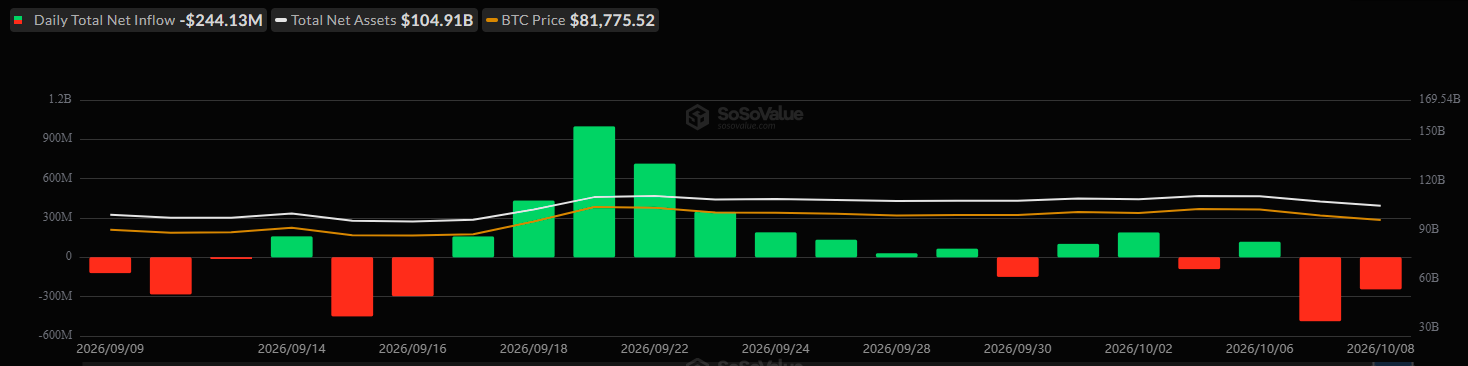Select the green inflow bar for 2026/10/06
This screenshot has height=366, width=1468.
point(1260,250)
